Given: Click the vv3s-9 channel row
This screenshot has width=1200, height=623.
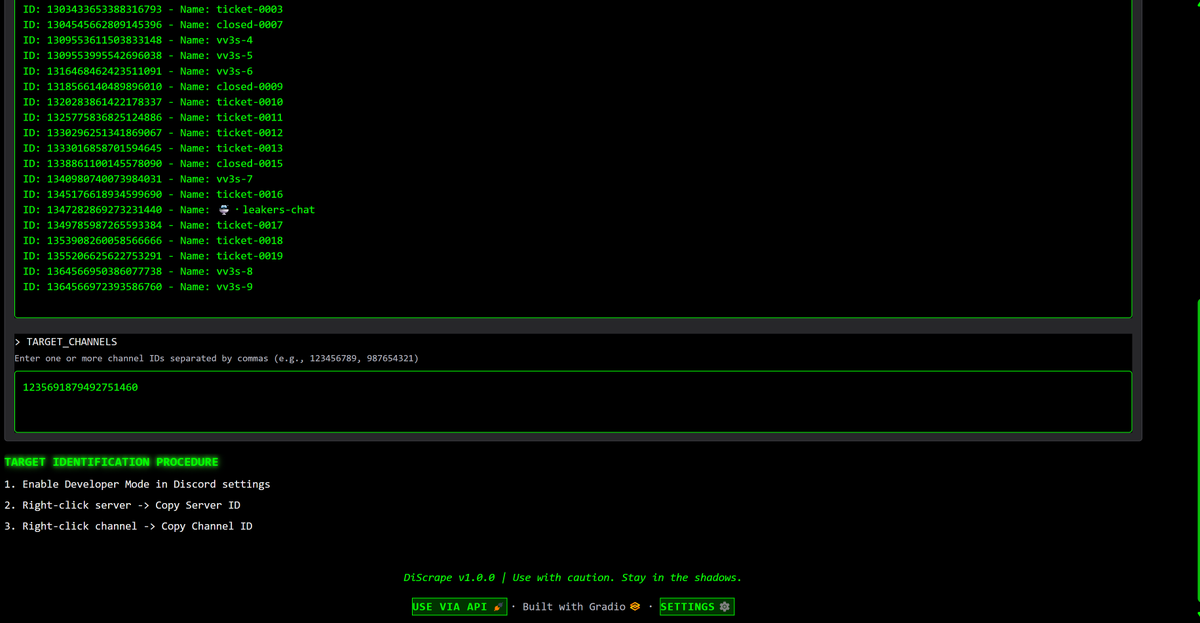Looking at the screenshot, I should (x=137, y=287).
